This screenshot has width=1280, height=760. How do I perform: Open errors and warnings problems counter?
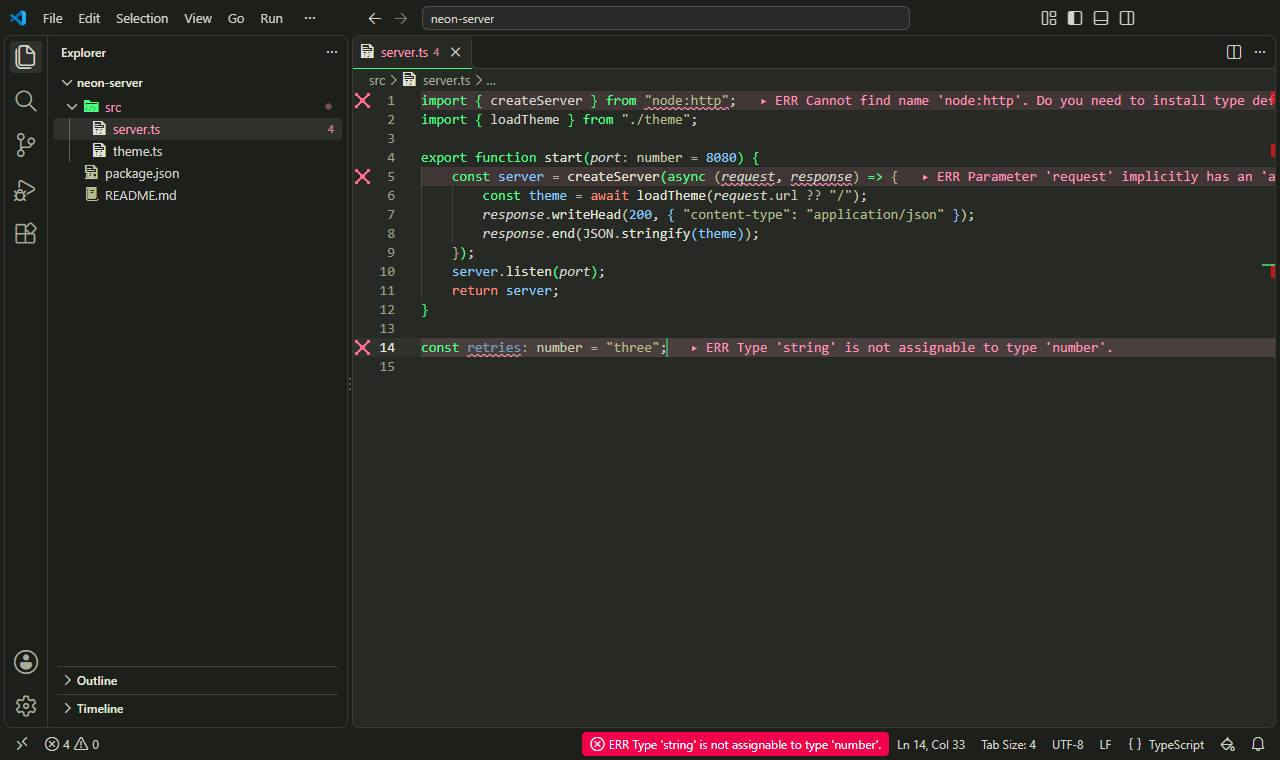click(x=72, y=744)
